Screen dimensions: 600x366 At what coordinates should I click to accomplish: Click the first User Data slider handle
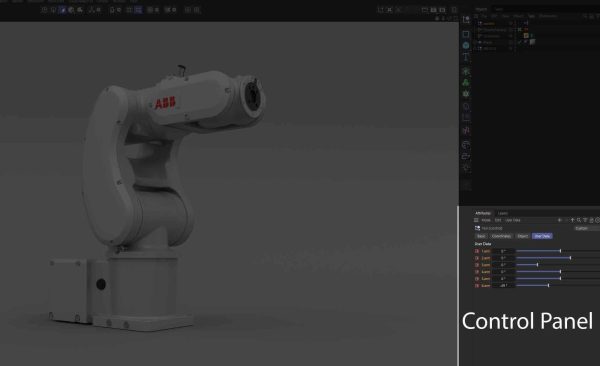(561, 251)
